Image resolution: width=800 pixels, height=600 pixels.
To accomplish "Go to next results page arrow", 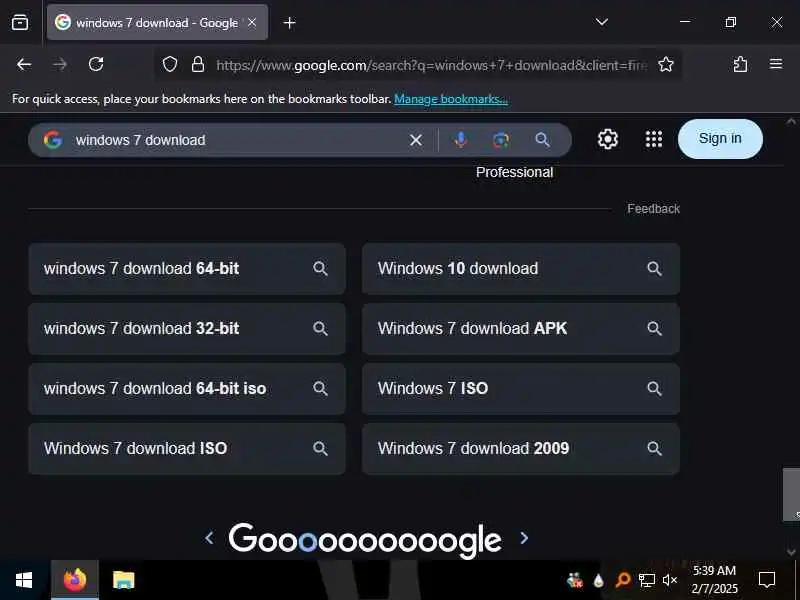I will click(x=524, y=538).
